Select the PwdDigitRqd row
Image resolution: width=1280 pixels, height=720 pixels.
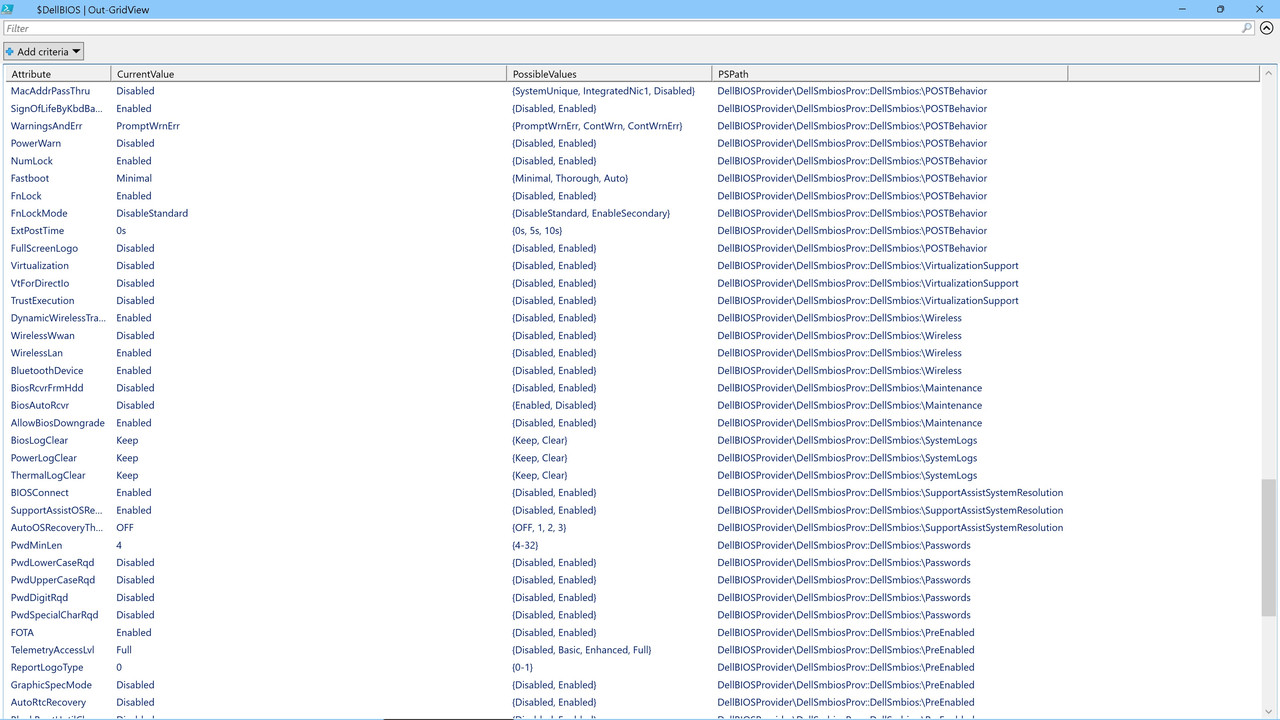point(632,598)
